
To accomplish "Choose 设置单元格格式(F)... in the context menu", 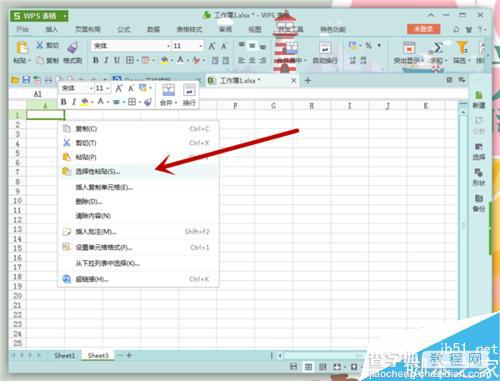I will (x=139, y=247).
